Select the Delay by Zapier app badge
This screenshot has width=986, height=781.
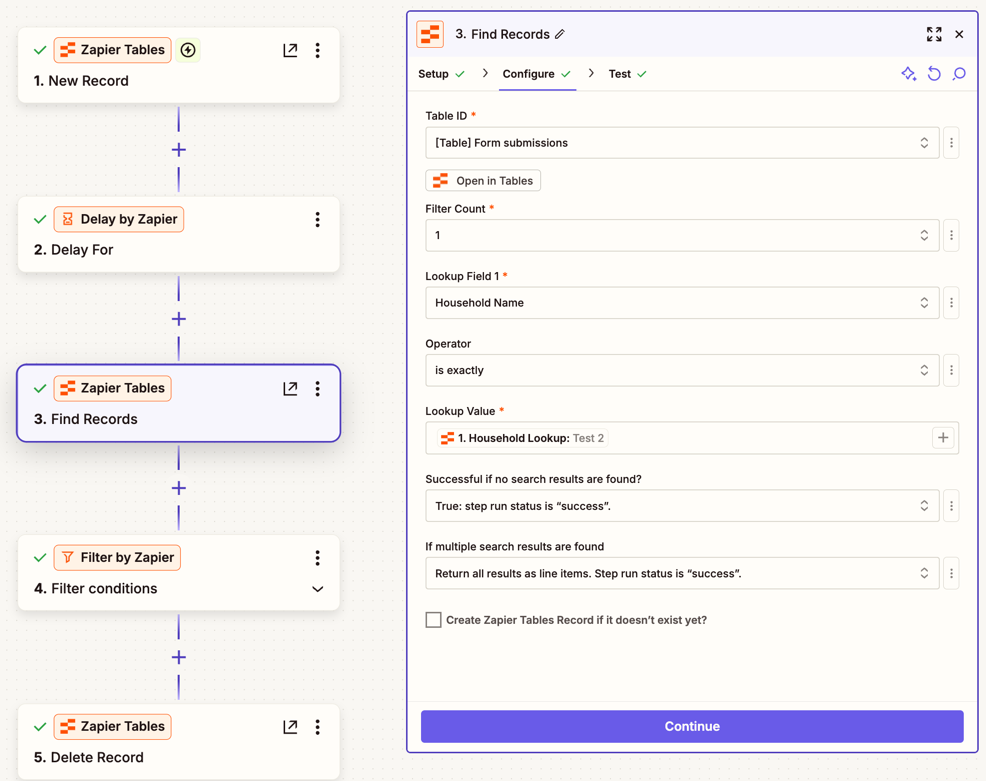pyautogui.click(x=119, y=219)
